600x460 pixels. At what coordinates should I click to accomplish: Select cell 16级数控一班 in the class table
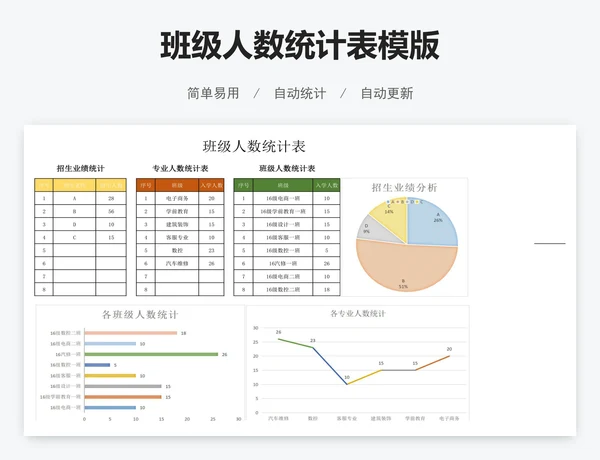283,250
